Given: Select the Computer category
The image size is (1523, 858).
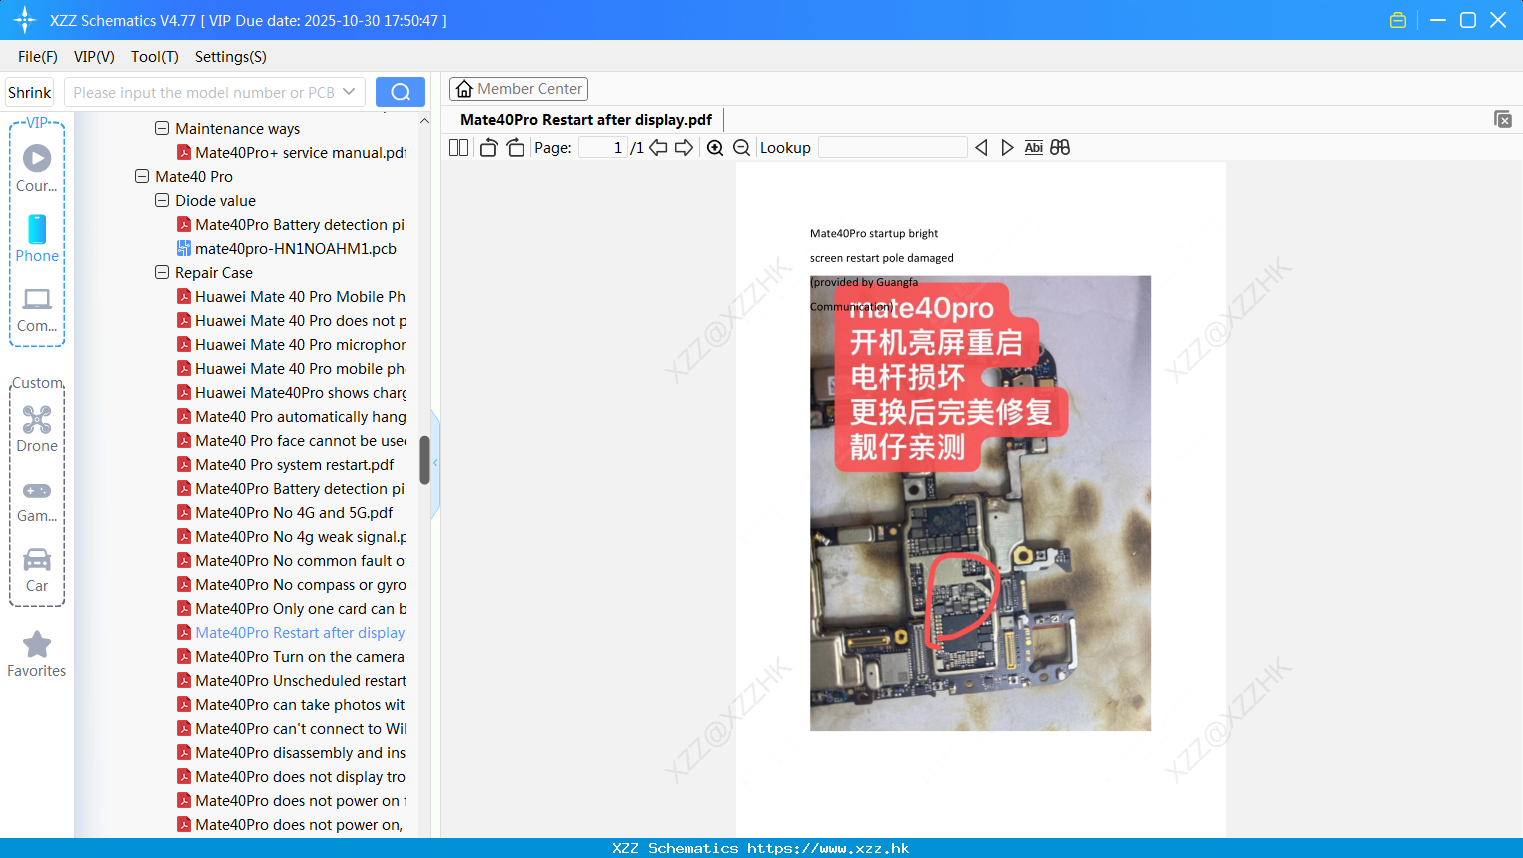Looking at the screenshot, I should 37,309.
